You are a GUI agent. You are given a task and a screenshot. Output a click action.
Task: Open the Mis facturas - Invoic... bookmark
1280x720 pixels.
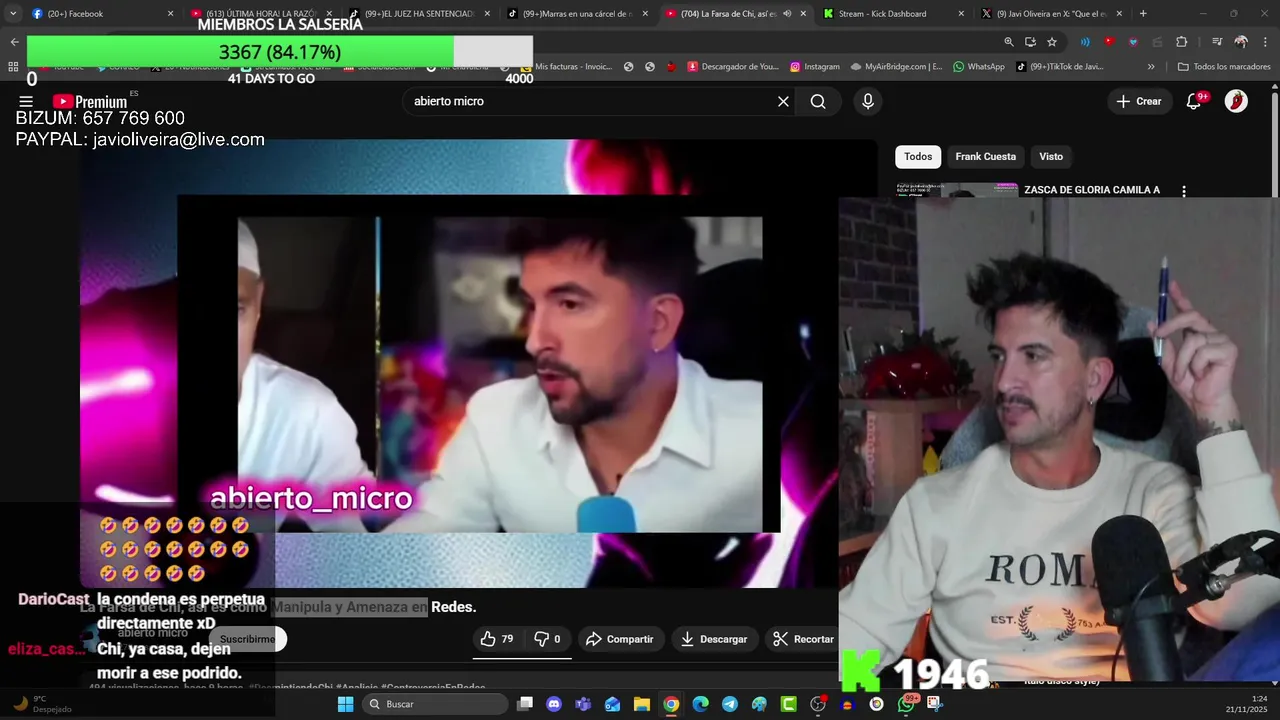point(566,67)
